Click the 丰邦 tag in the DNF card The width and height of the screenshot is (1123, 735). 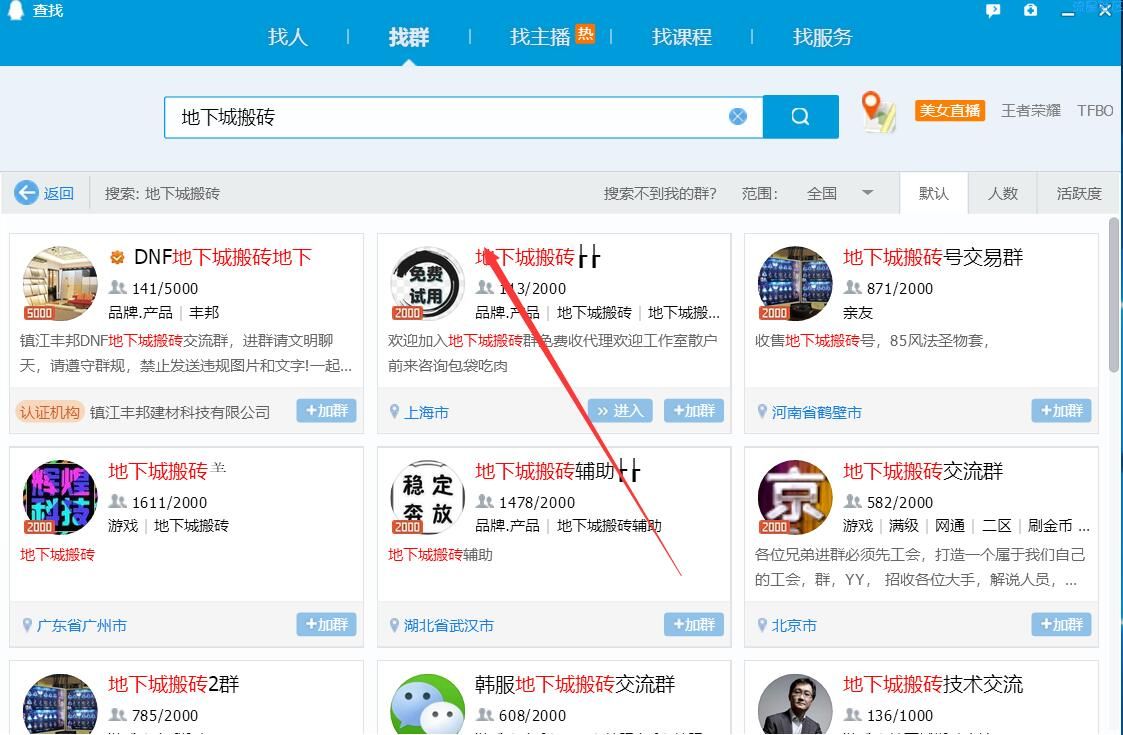point(204,312)
